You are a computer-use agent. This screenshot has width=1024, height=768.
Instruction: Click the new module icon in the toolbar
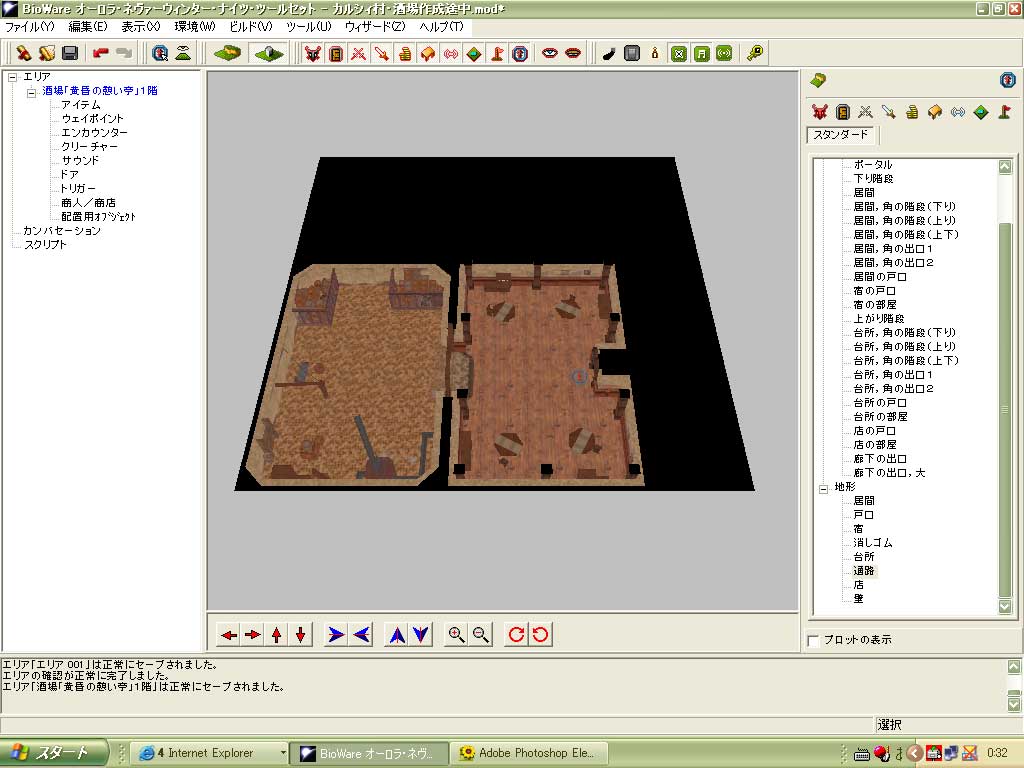point(24,53)
